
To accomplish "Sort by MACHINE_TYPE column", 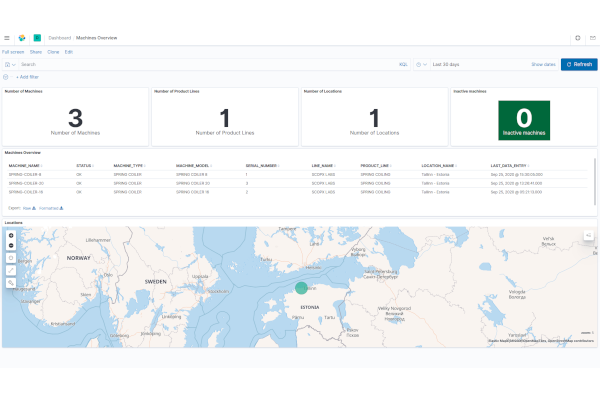I will pyautogui.click(x=129, y=166).
